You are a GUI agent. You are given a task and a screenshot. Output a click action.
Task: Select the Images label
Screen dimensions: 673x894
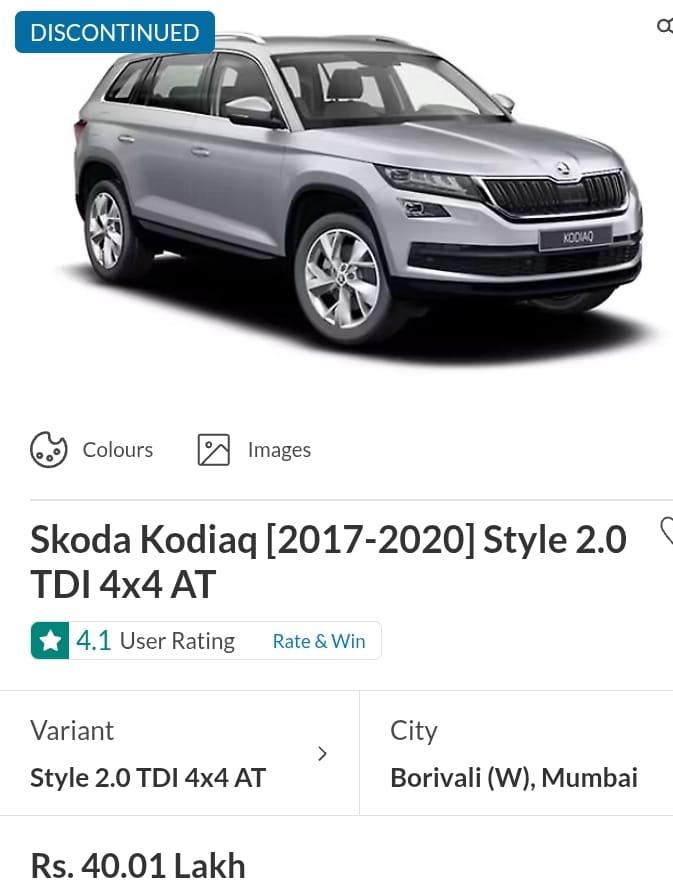pos(279,450)
